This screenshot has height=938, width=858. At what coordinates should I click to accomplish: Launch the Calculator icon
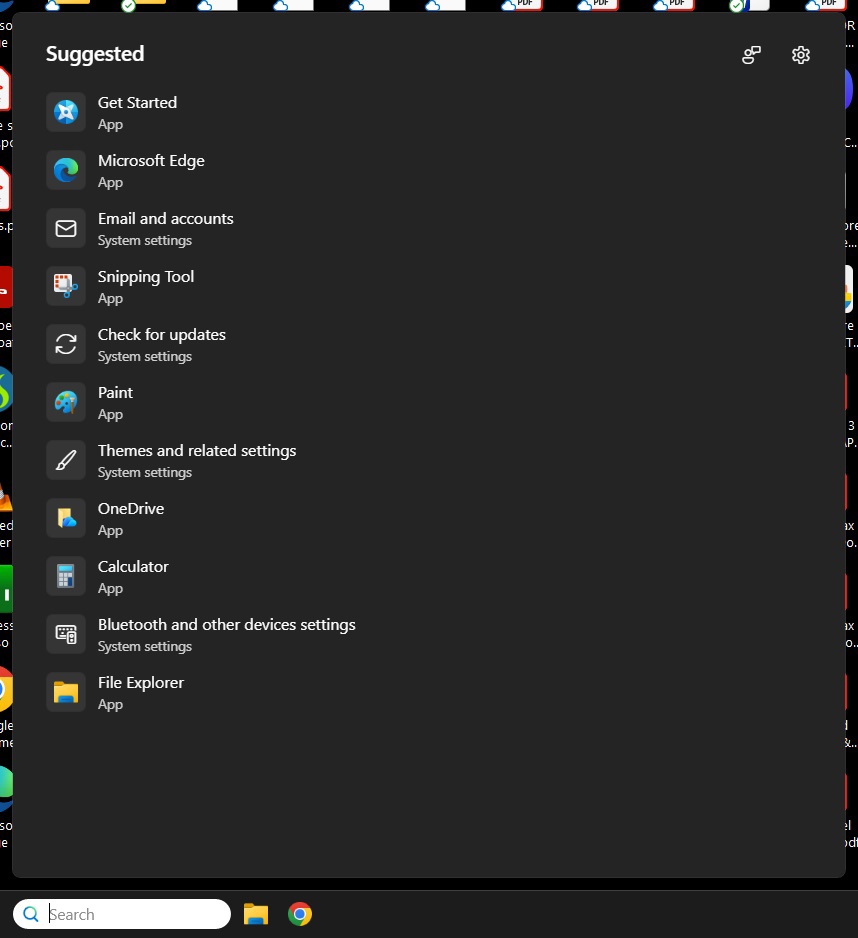[x=66, y=576]
